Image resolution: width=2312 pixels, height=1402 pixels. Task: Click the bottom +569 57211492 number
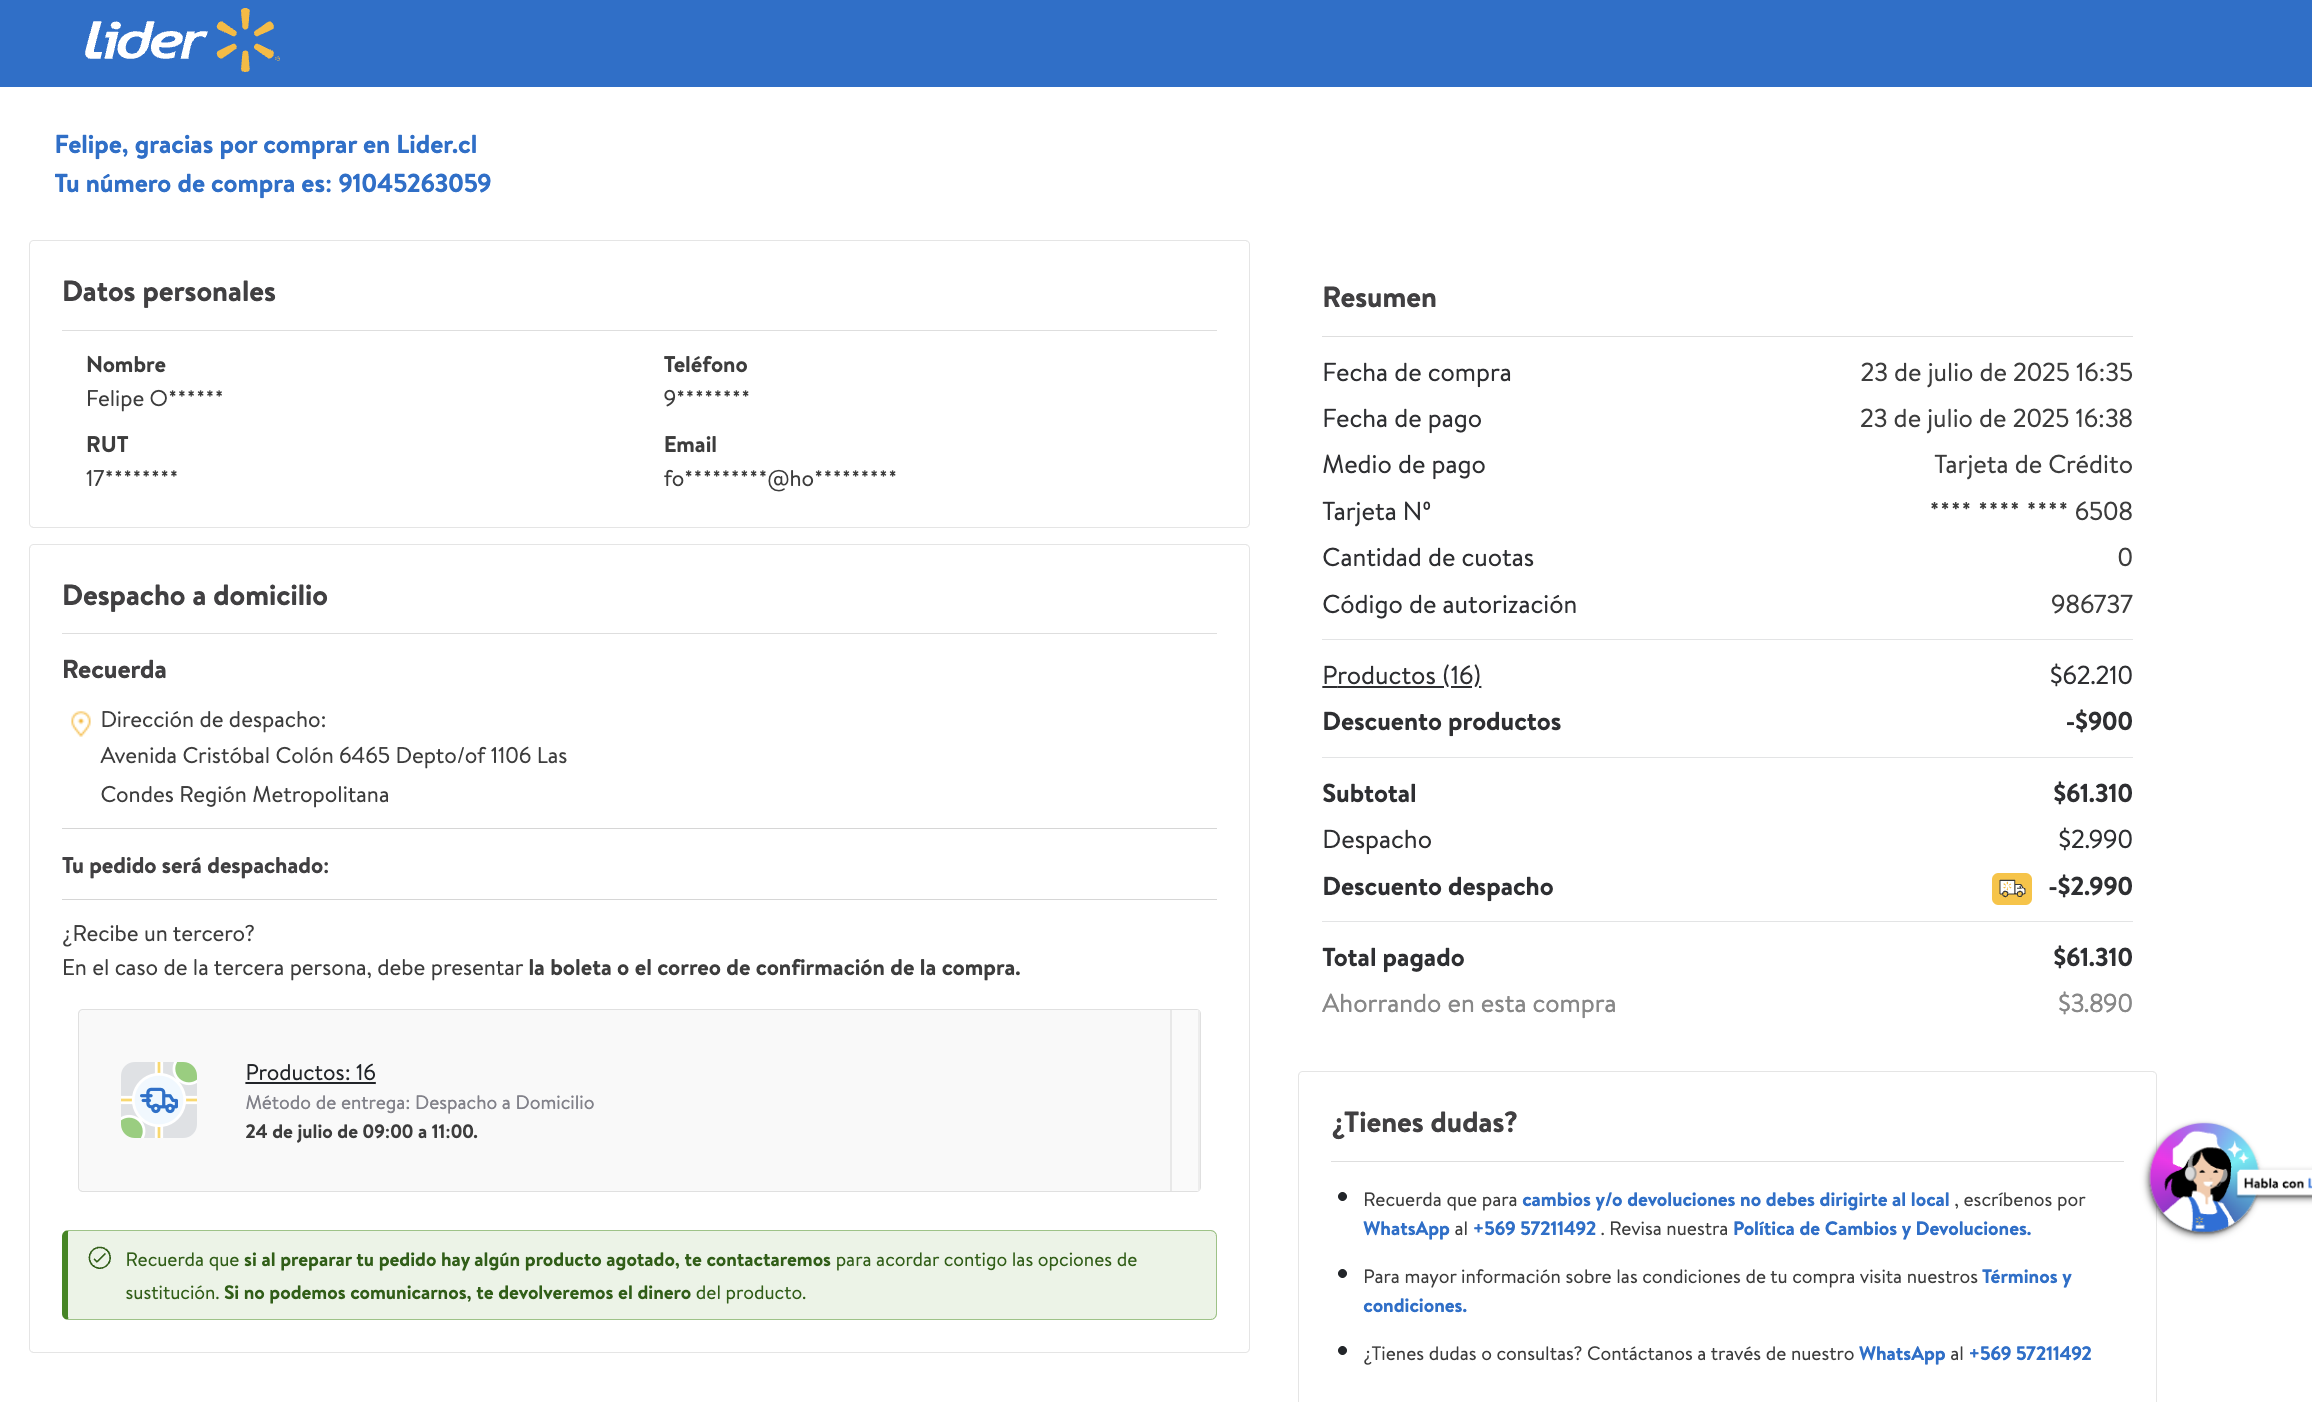click(2029, 1353)
